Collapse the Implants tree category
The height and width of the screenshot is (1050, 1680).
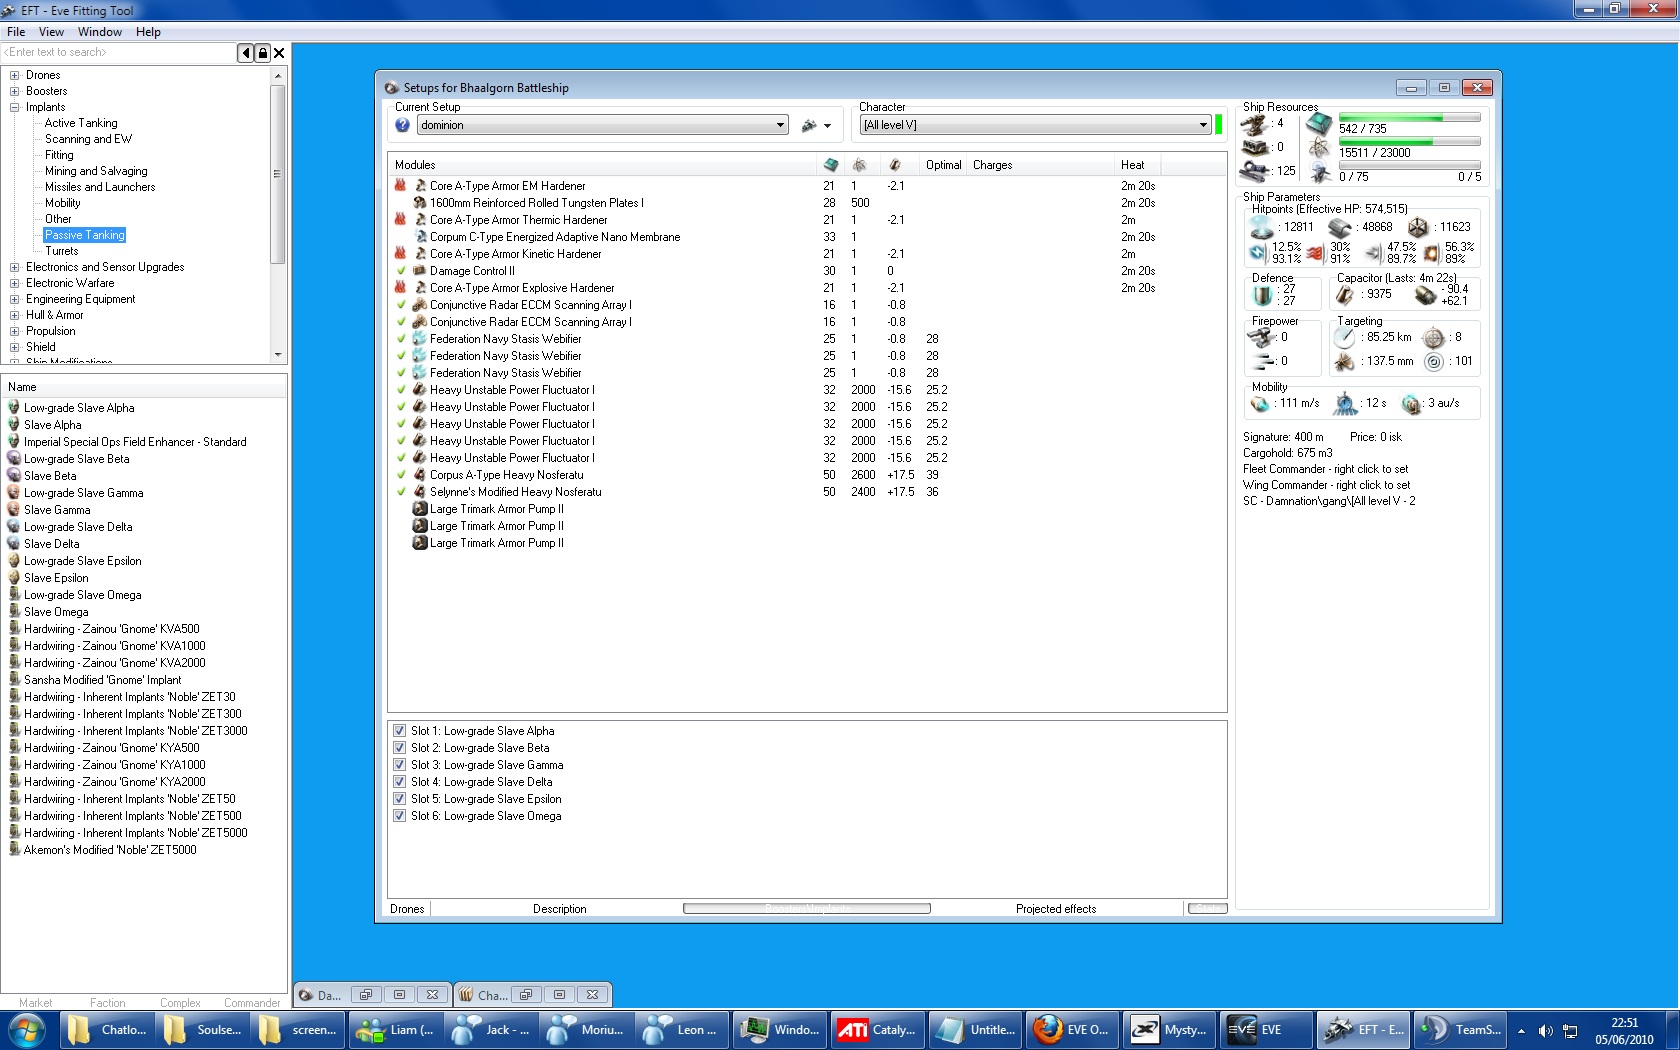(x=14, y=107)
